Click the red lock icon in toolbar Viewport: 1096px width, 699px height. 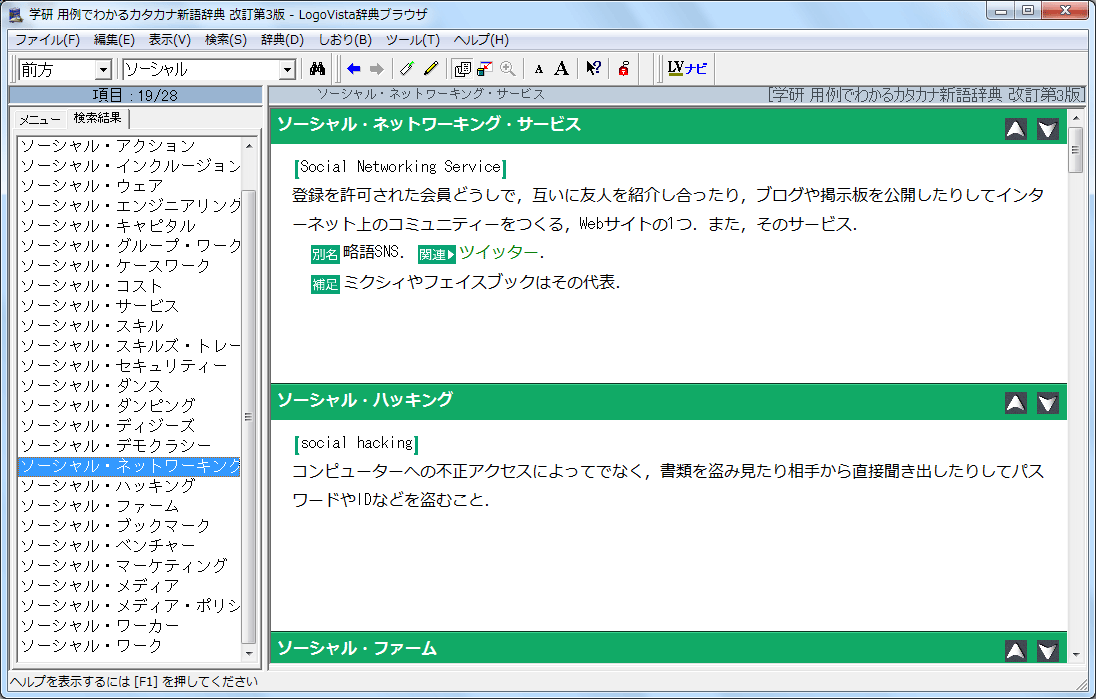tap(624, 69)
